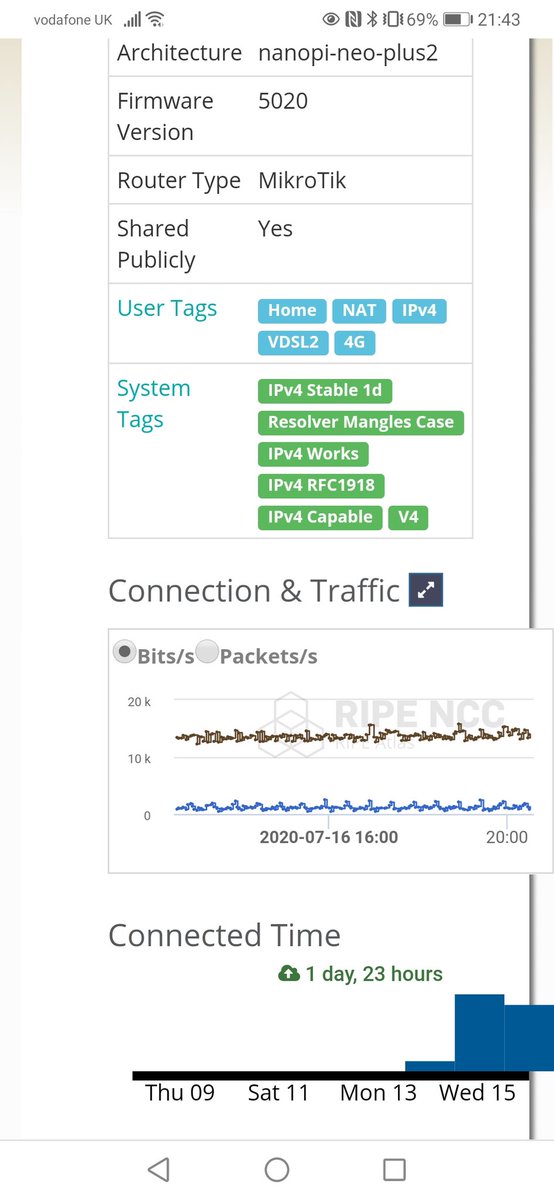Click the Thu 09 axis label
This screenshot has width=554, height=1200.
tap(180, 1092)
